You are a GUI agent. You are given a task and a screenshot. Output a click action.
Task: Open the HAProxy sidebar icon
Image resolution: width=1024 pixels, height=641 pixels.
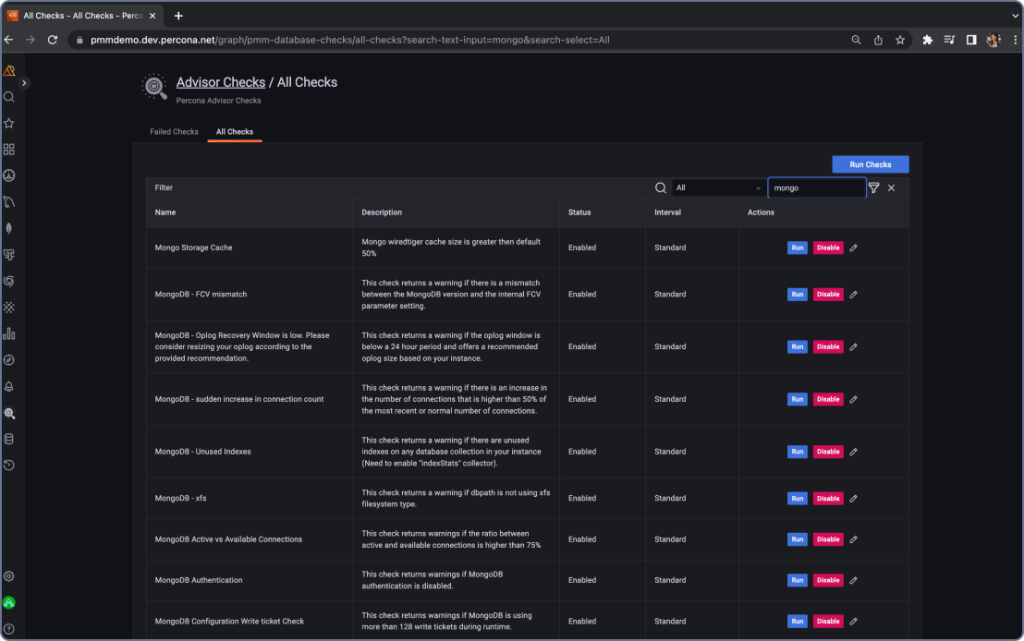pos(9,307)
